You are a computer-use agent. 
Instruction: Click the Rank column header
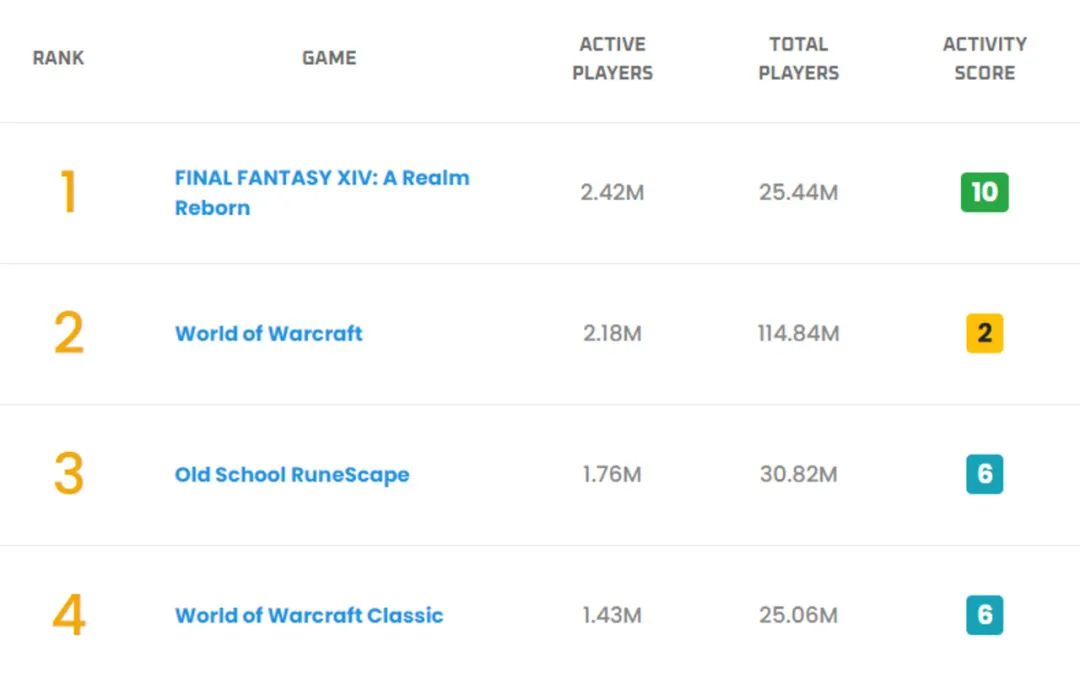(x=59, y=58)
